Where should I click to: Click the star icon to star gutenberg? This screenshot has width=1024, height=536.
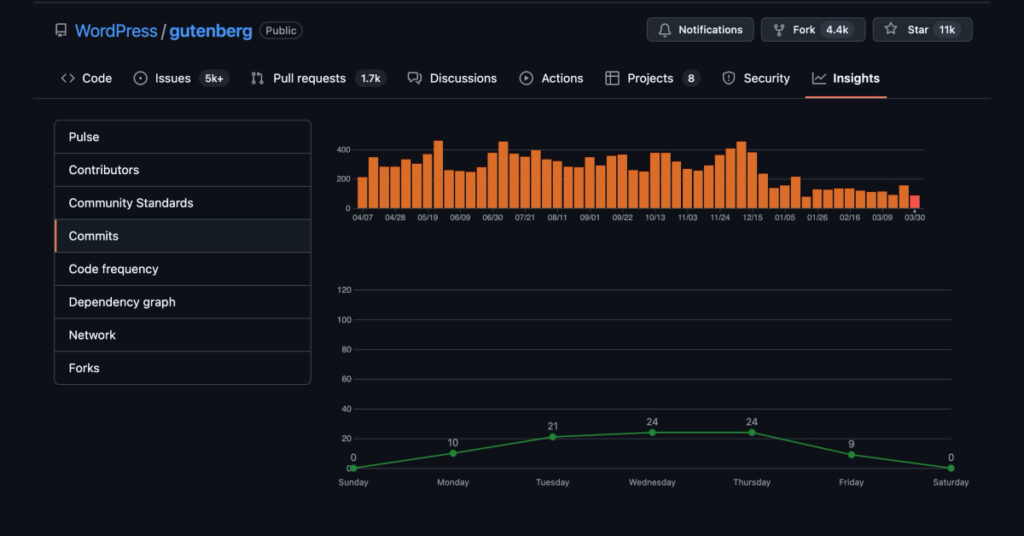[x=891, y=30]
